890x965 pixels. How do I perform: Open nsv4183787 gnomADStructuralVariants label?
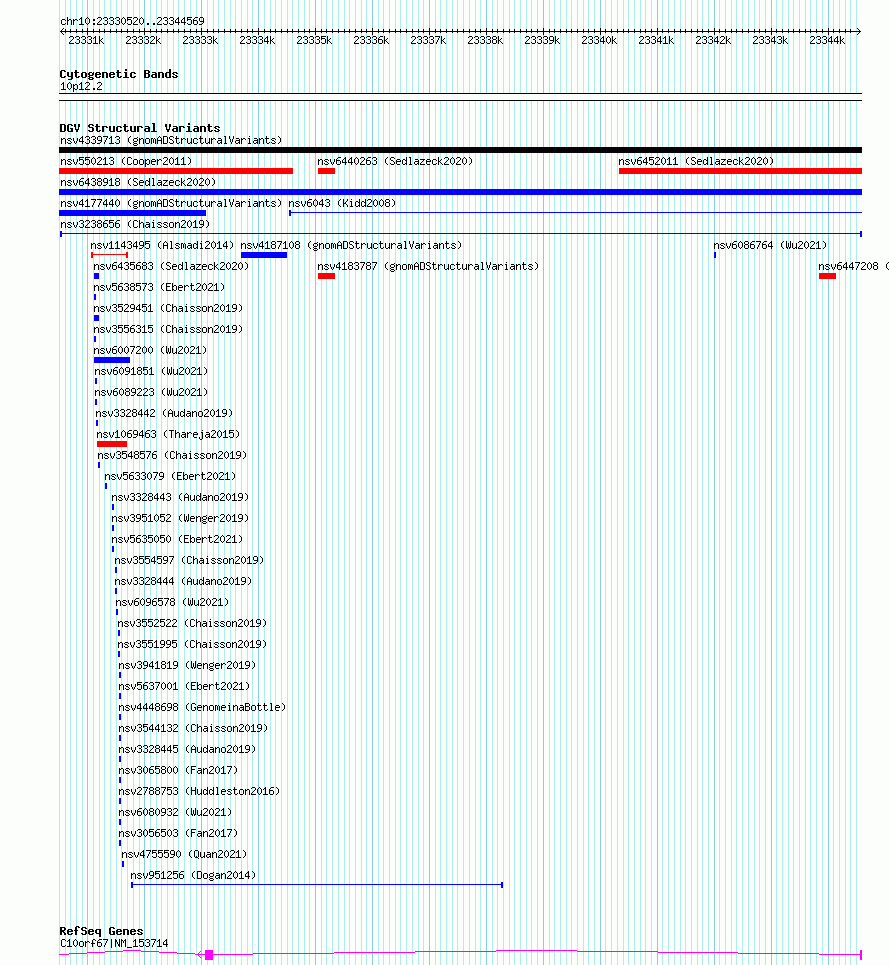point(428,266)
